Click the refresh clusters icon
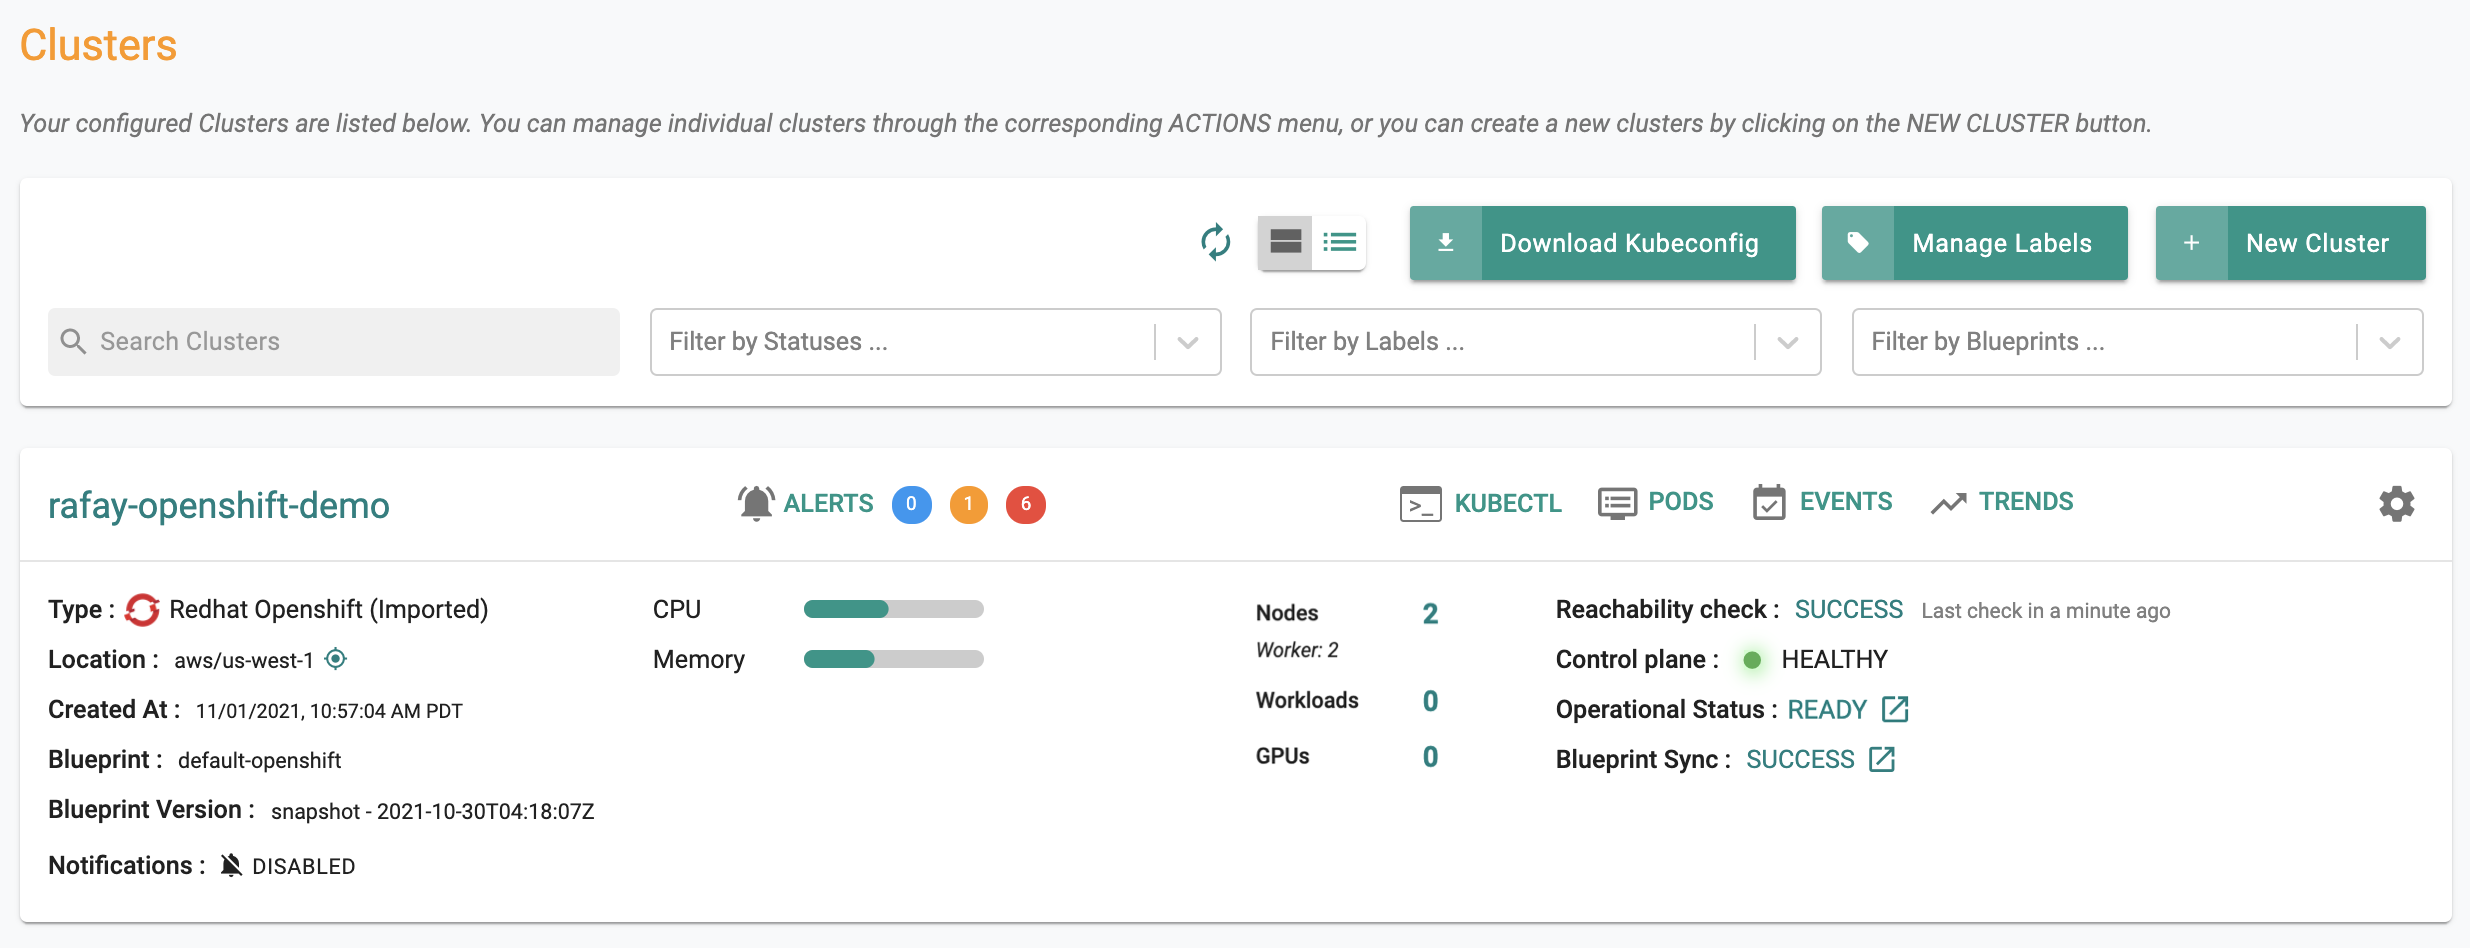2470x948 pixels. tap(1215, 242)
